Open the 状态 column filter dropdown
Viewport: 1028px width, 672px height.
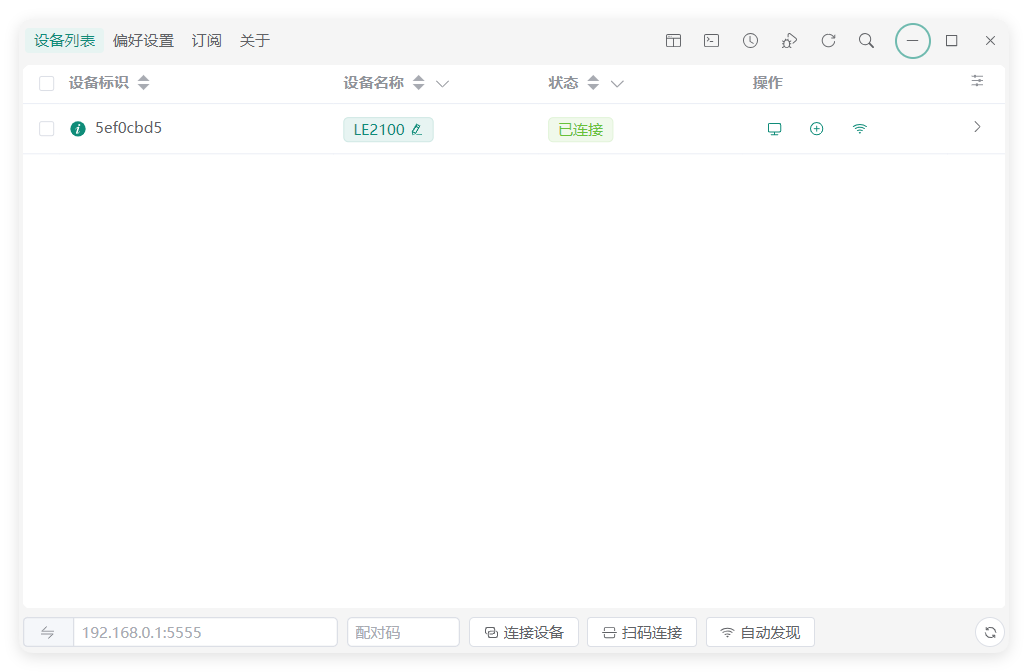pos(617,83)
